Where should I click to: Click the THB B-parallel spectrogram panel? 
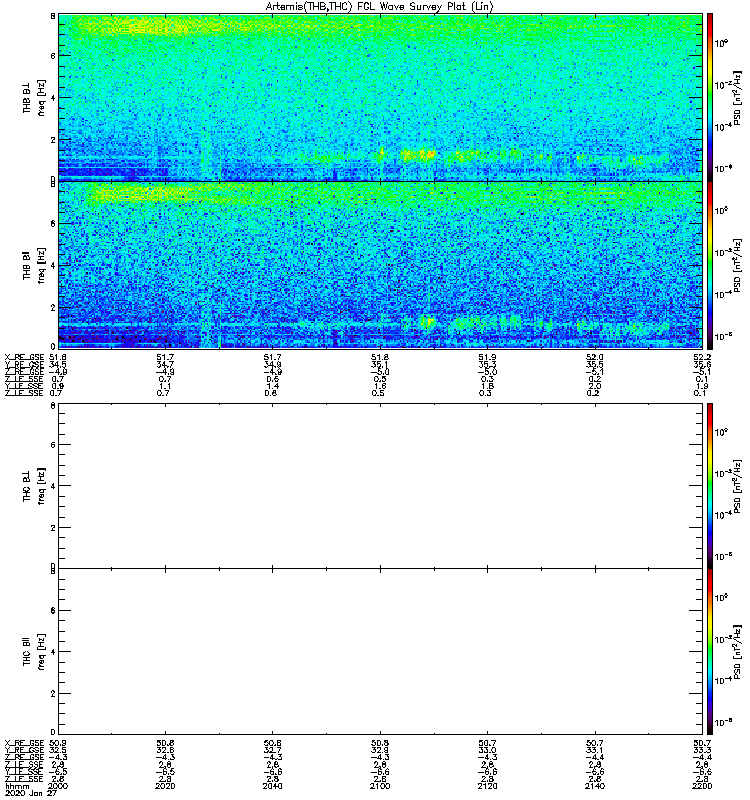(x=380, y=265)
